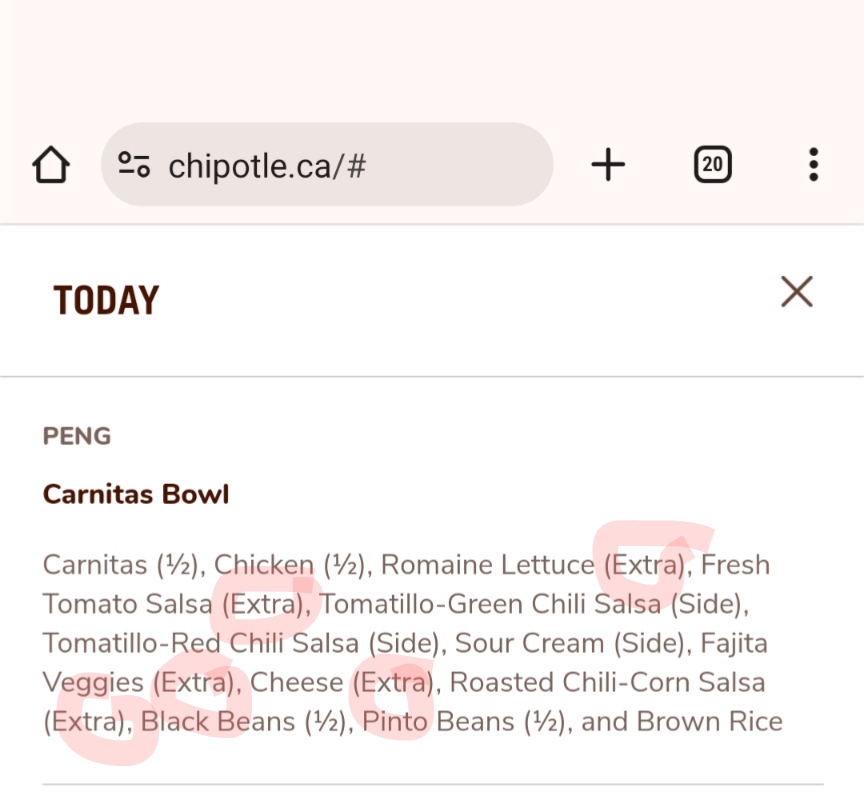Image resolution: width=864 pixels, height=792 pixels.
Task: Open the three-dot browser menu
Action: click(813, 164)
